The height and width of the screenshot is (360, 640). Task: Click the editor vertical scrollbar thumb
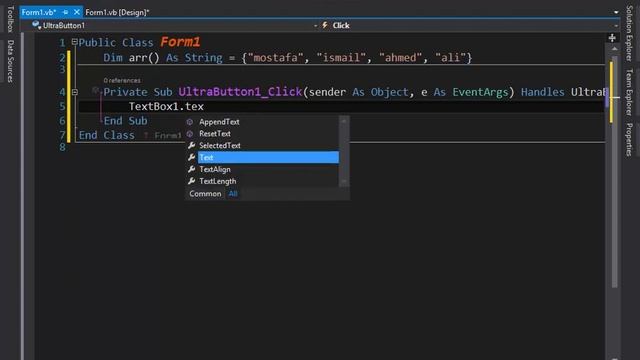pos(614,171)
